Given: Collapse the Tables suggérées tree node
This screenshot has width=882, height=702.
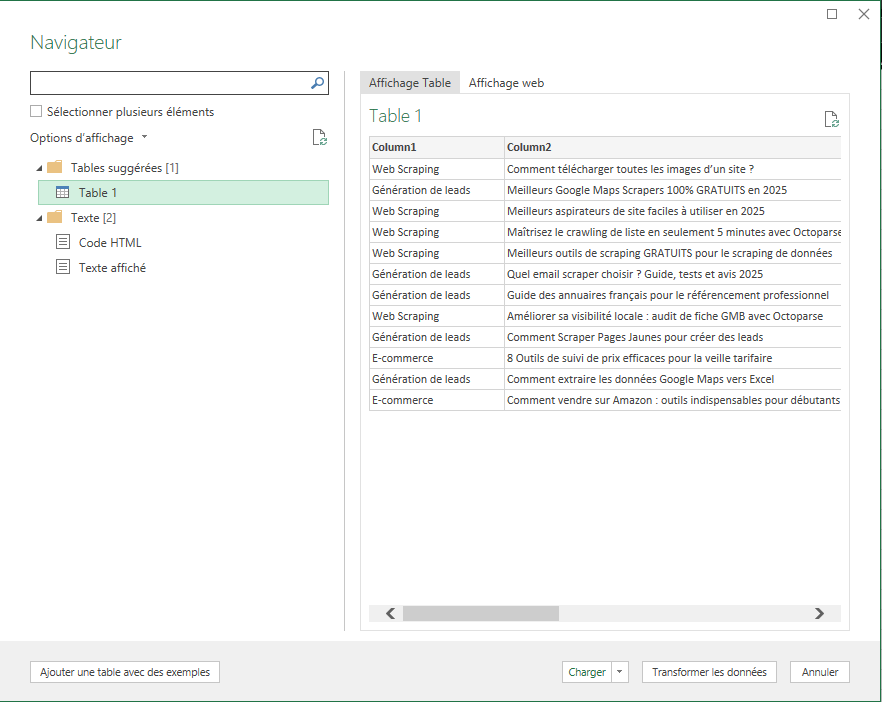Looking at the screenshot, I should (37, 168).
